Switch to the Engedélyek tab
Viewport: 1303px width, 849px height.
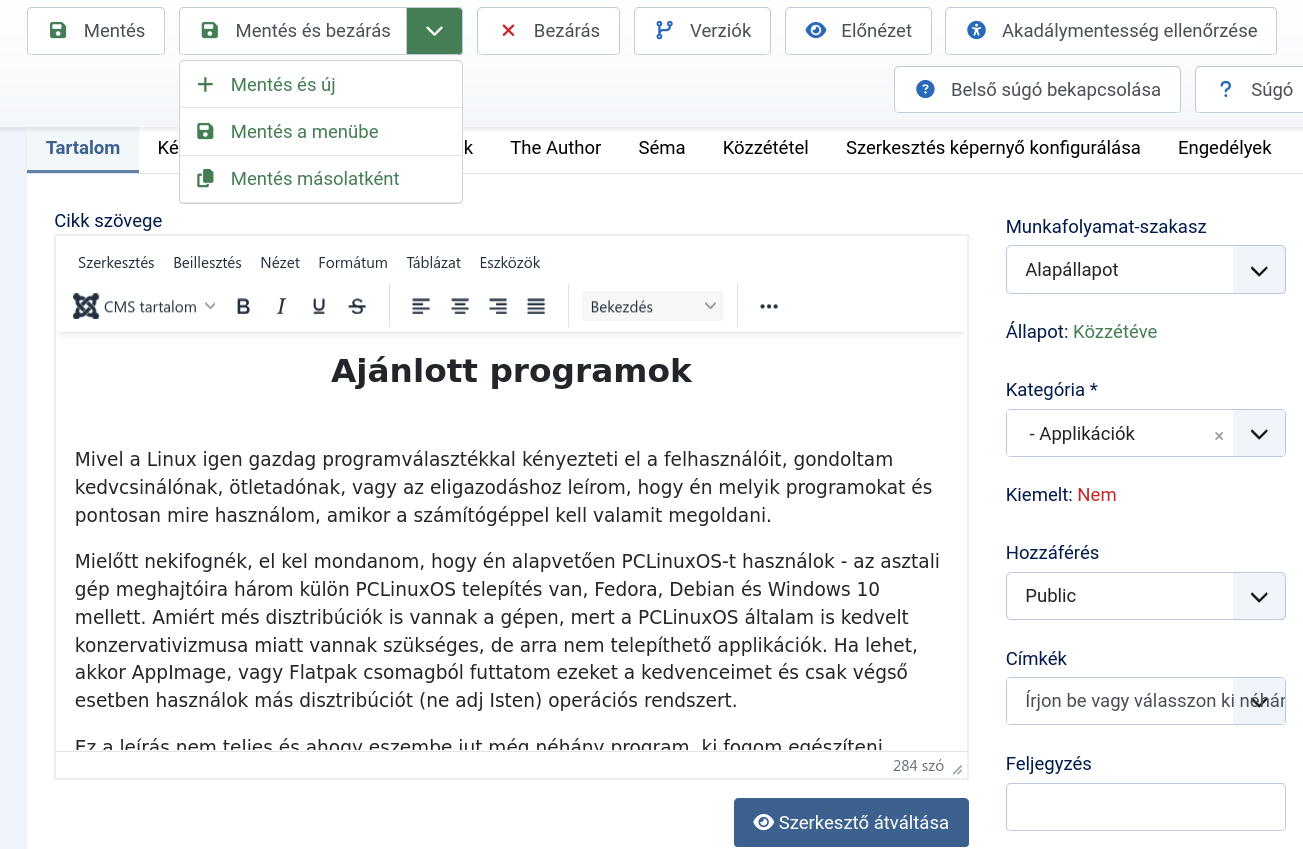(x=1225, y=148)
